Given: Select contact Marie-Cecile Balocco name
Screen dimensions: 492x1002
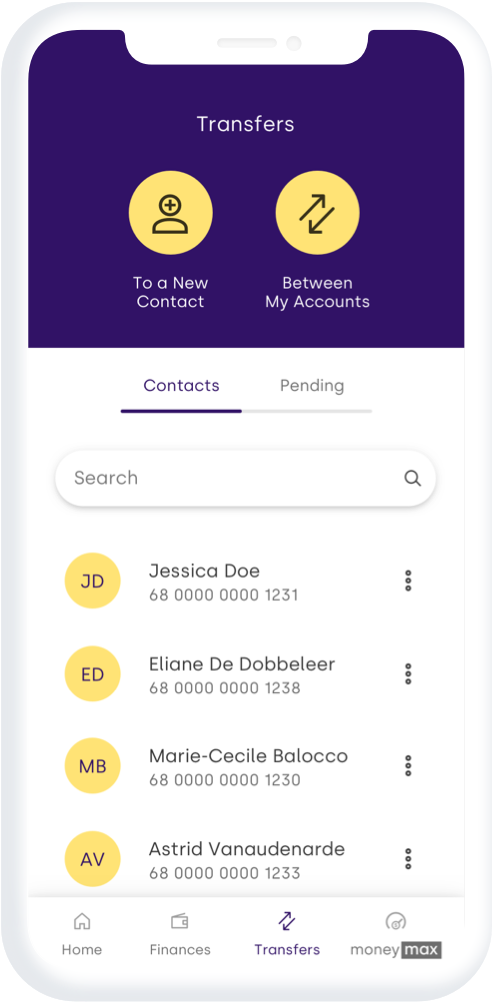Looking at the screenshot, I should [x=249, y=756].
